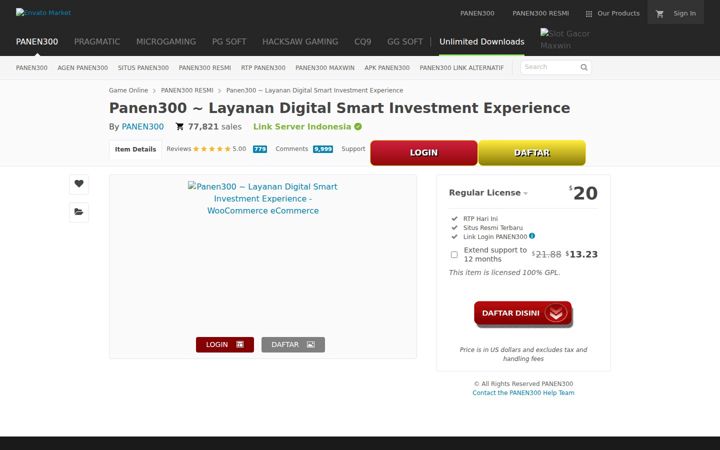Open the PANEN300 author link after By
The height and width of the screenshot is (450, 720).
(x=142, y=127)
